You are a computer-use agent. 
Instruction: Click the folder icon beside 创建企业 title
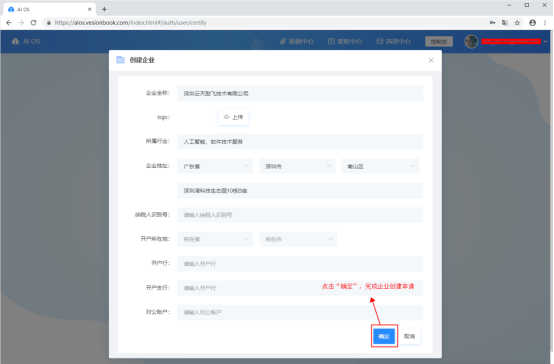pyautogui.click(x=120, y=60)
